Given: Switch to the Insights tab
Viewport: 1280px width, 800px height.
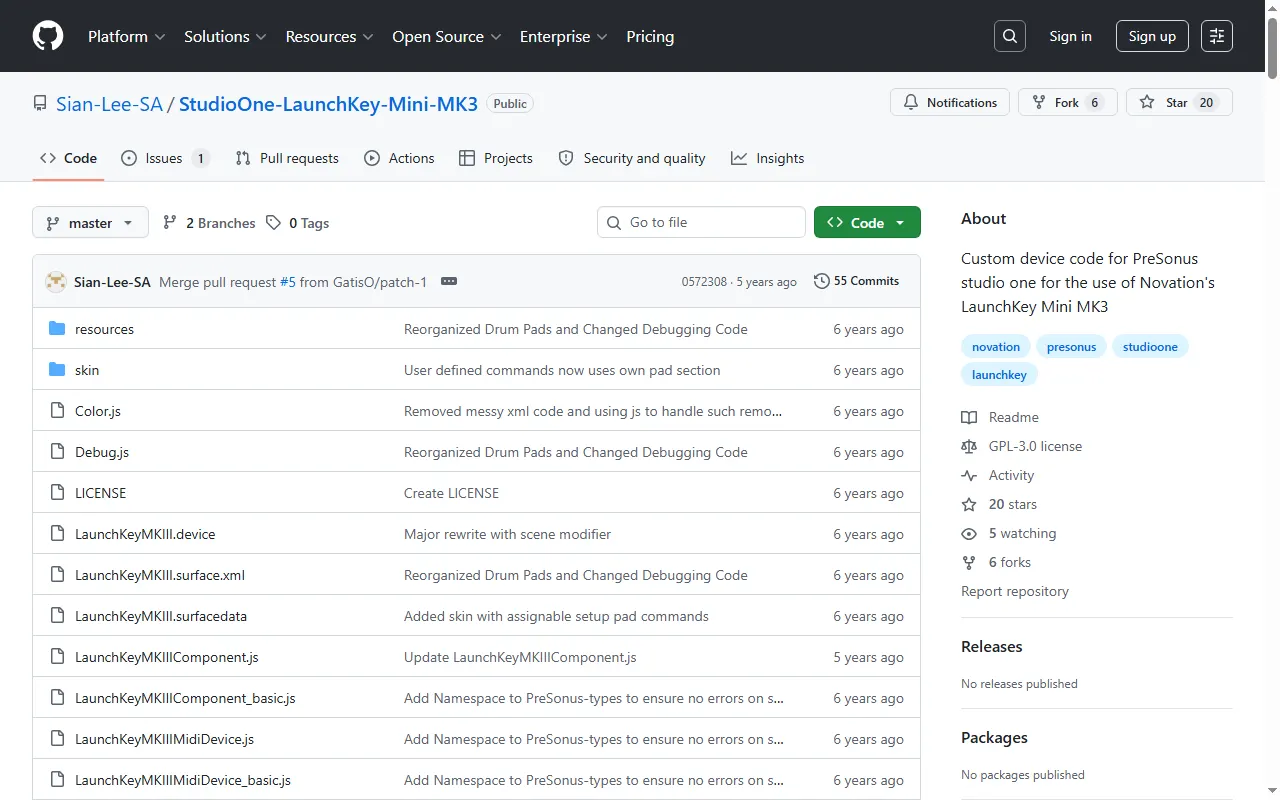Looking at the screenshot, I should point(767,158).
